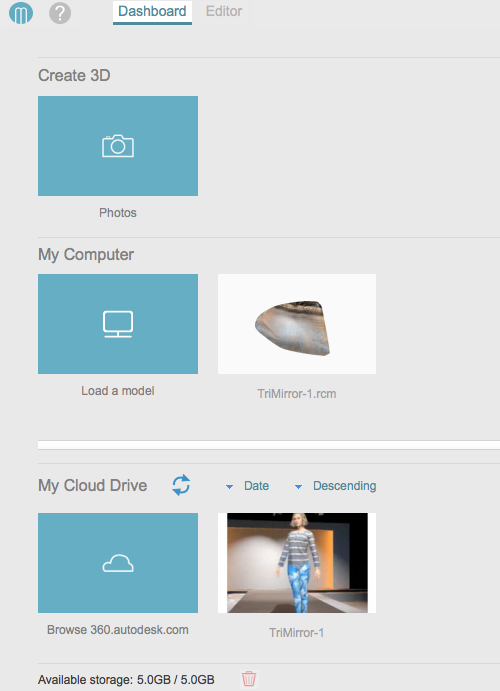Image resolution: width=500 pixels, height=691 pixels.
Task: Open the help question mark icon
Action: [60, 13]
